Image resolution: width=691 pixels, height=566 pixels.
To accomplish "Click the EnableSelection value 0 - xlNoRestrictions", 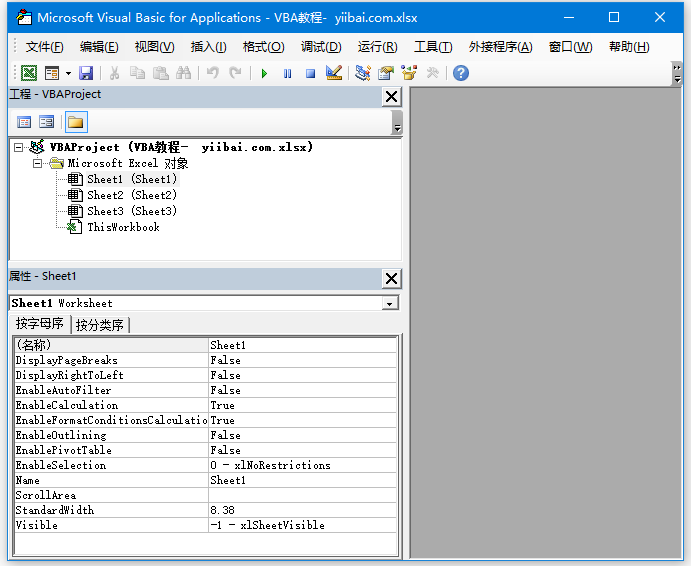I will pos(302,465).
